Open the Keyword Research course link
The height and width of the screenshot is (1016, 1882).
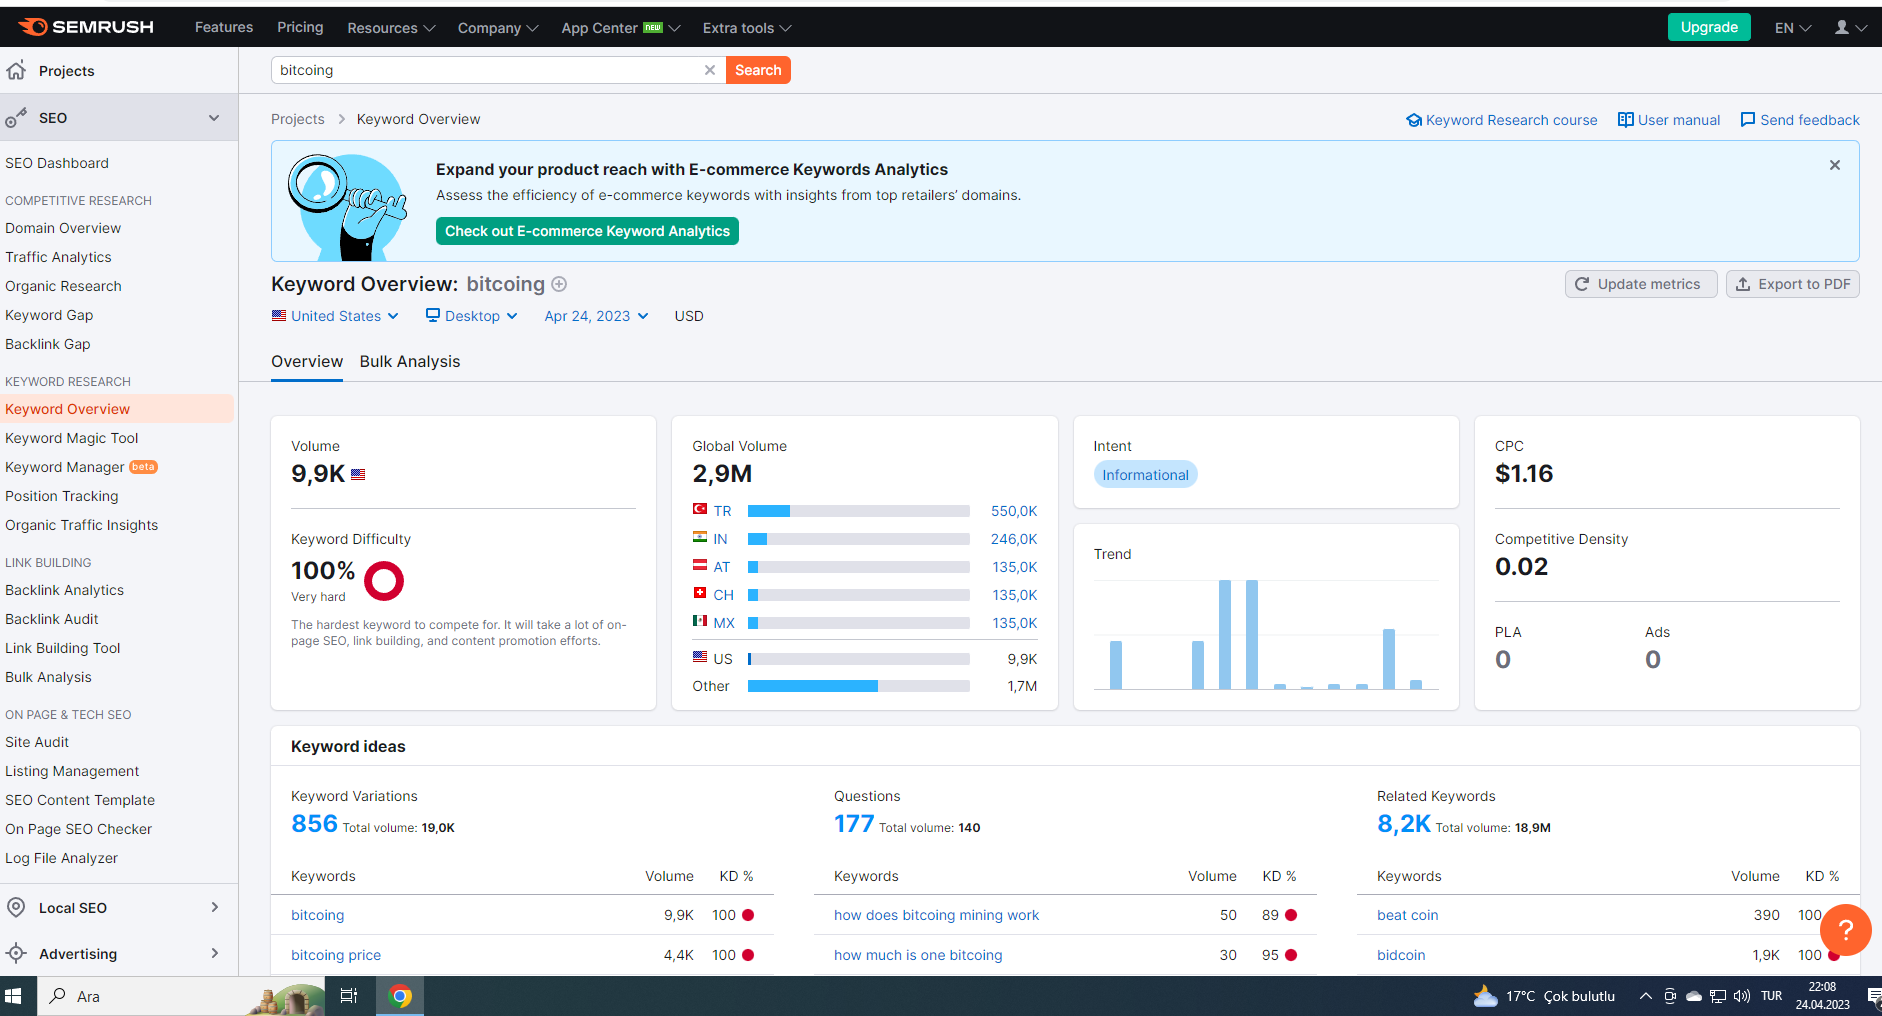point(1501,120)
